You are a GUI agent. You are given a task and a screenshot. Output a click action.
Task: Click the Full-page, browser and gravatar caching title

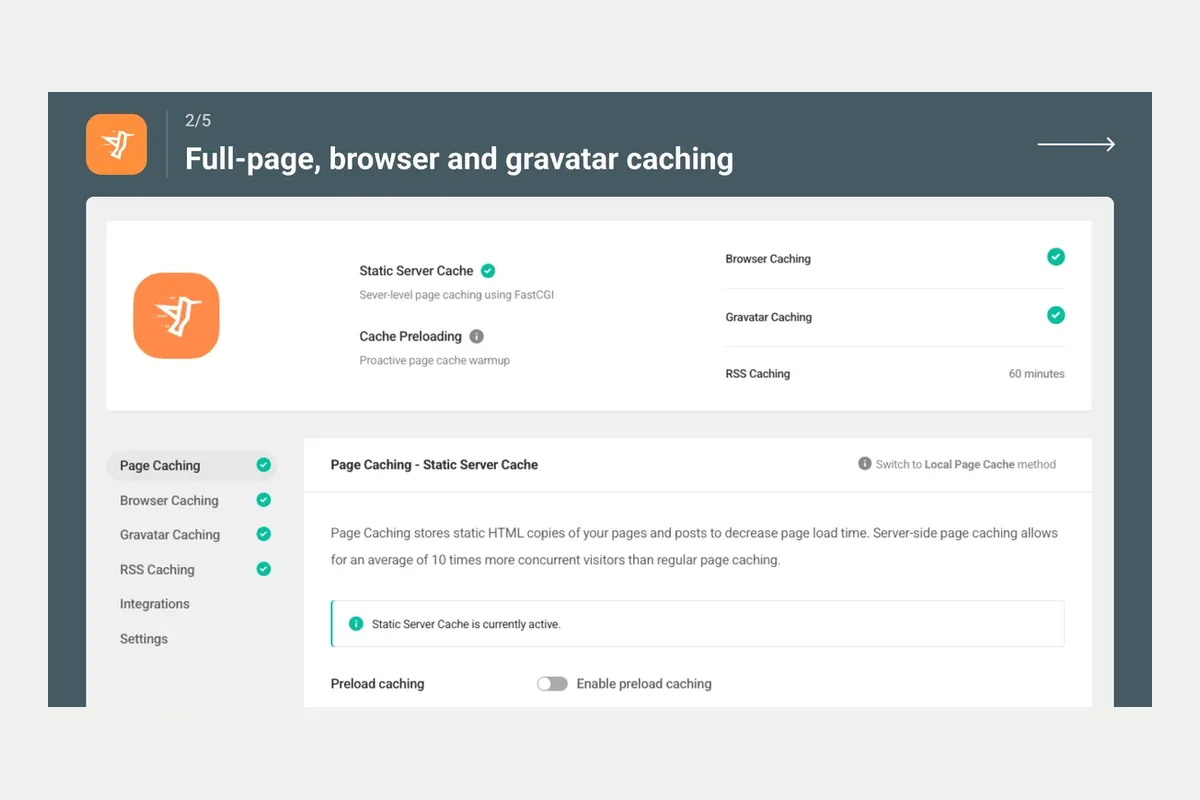(459, 159)
